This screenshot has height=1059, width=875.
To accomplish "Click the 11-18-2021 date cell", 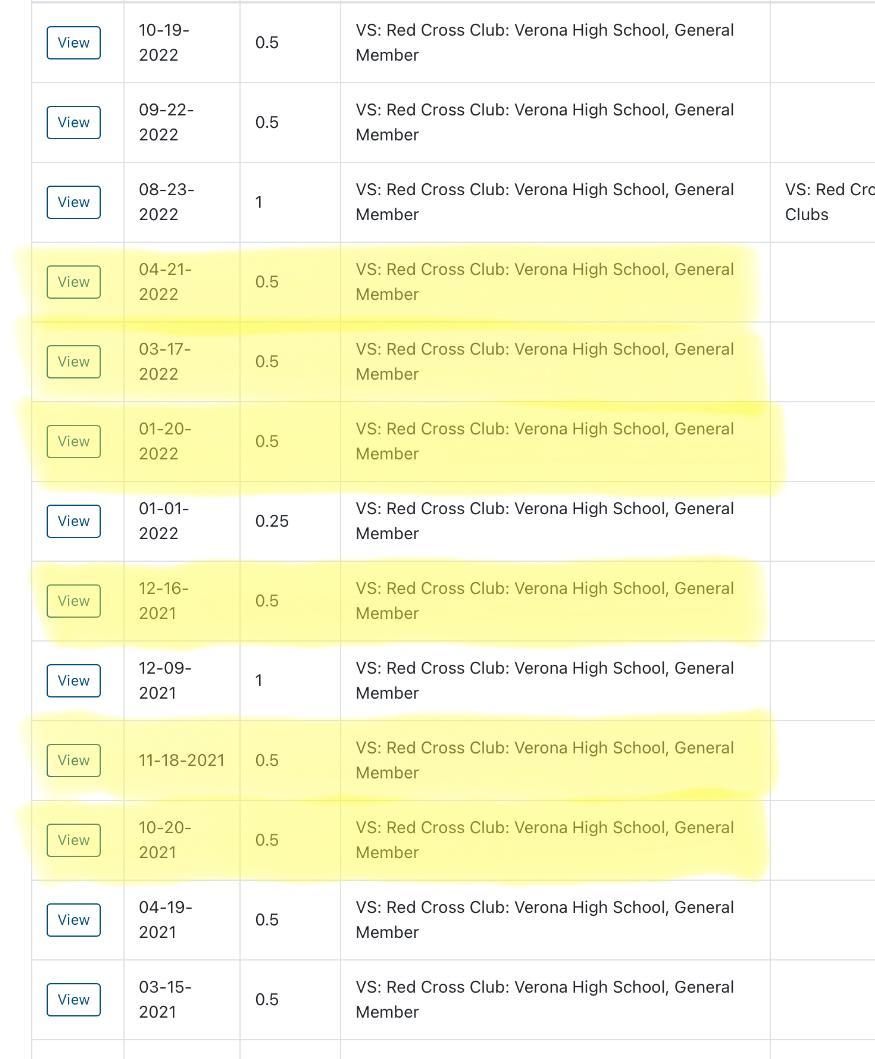I will pos(181,760).
